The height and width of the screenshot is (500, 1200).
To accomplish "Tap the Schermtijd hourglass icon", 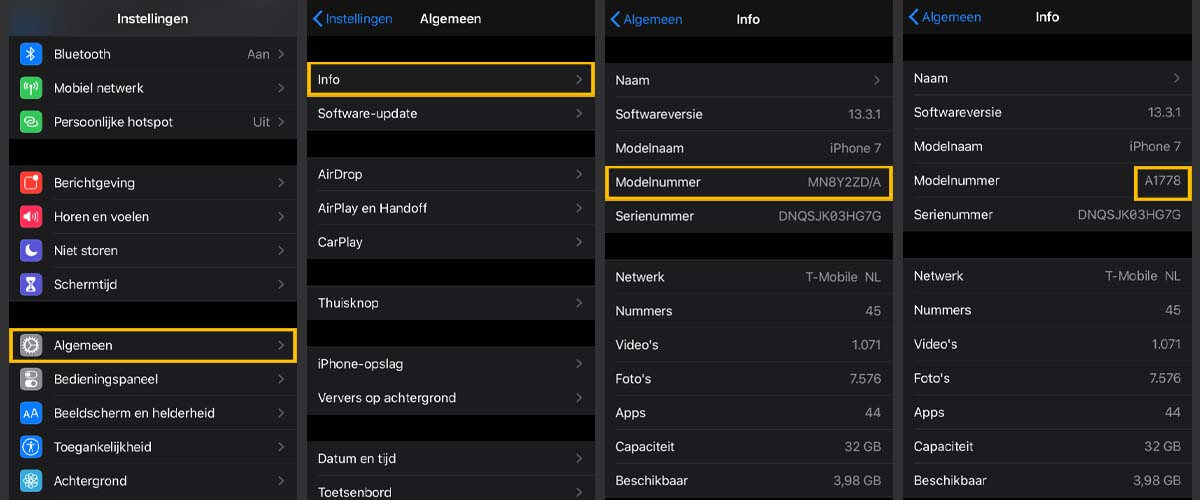I will [31, 285].
